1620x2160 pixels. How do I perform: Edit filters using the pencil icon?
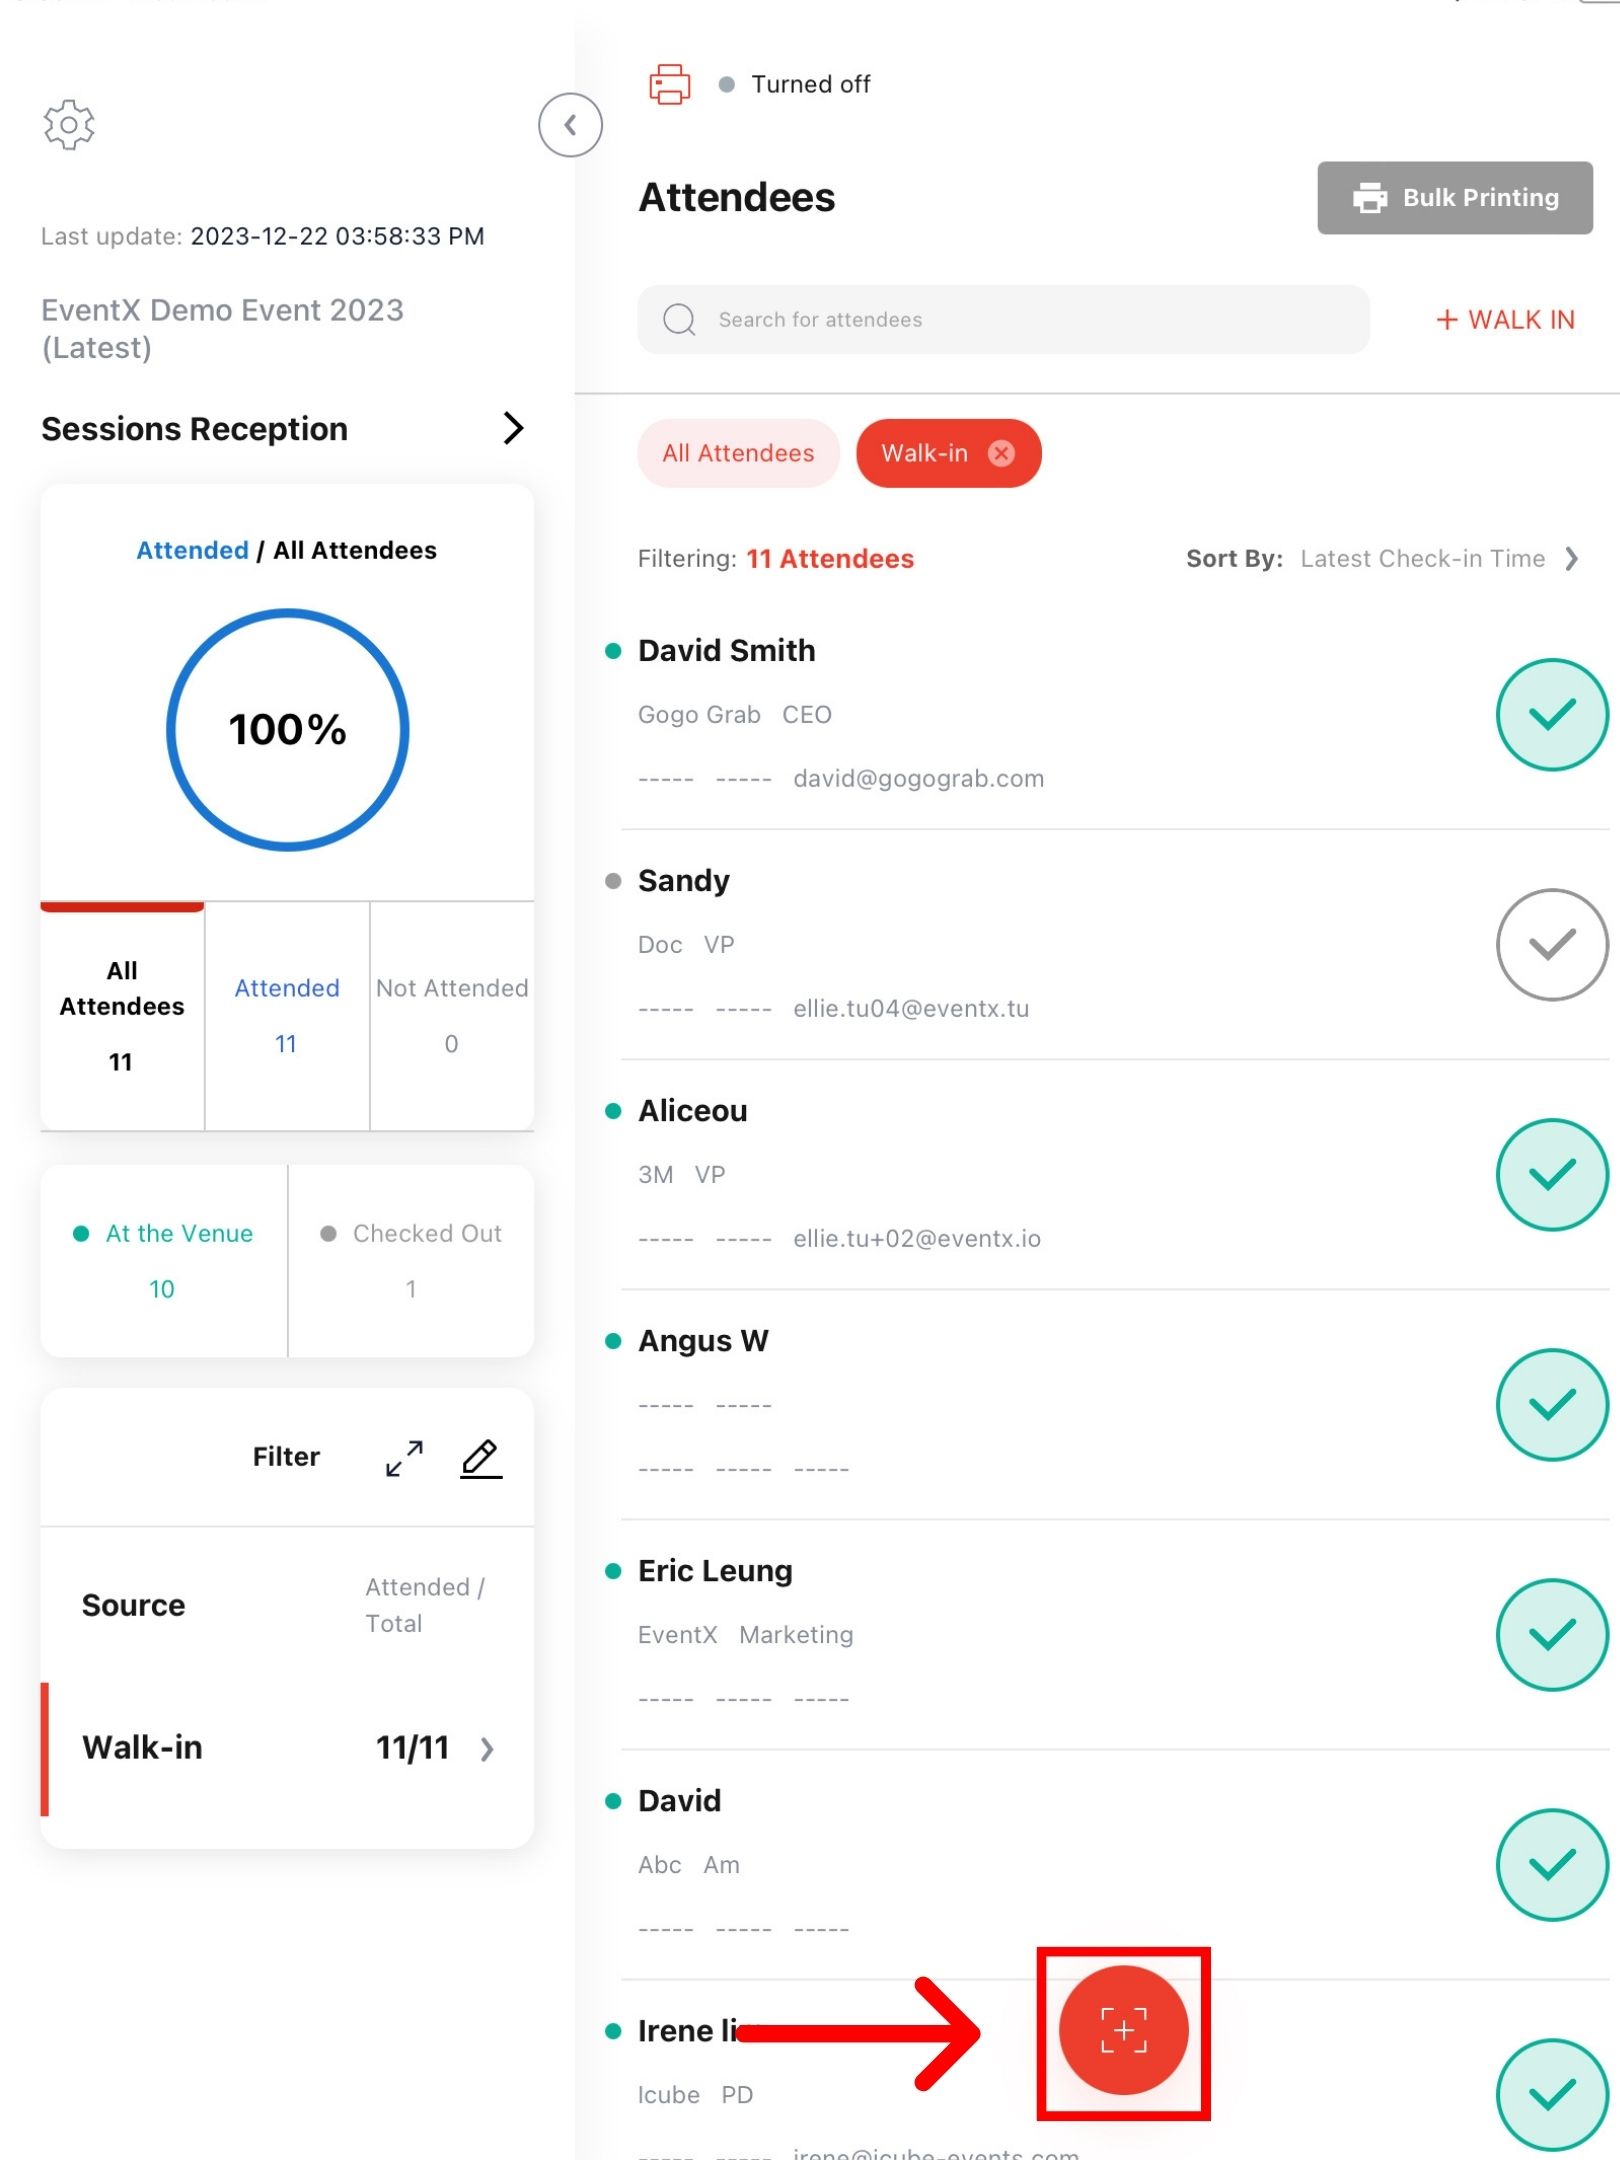(x=481, y=1458)
